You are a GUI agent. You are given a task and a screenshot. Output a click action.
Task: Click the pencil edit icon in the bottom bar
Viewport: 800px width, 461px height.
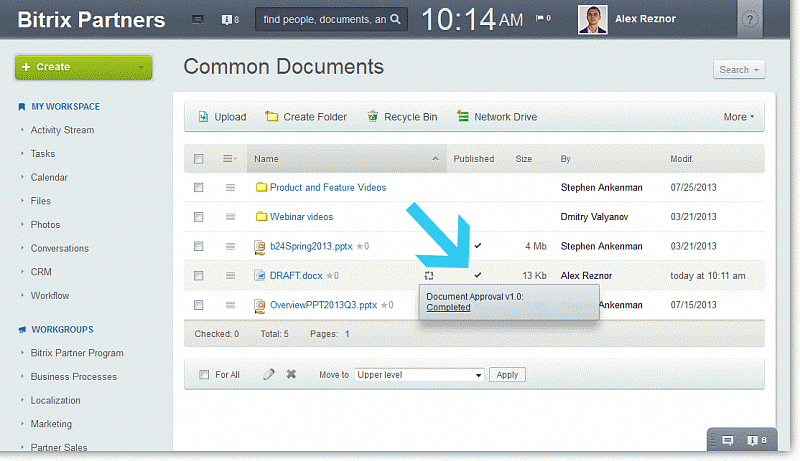click(269, 374)
